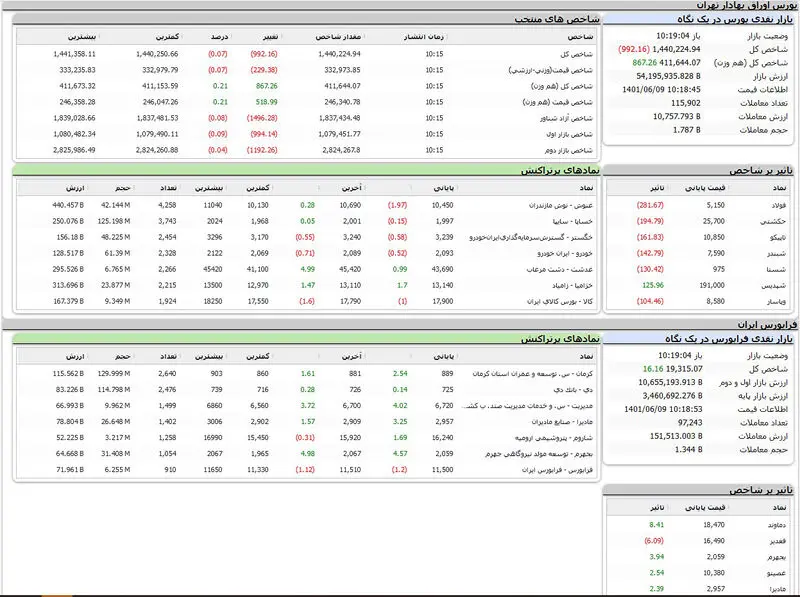
Task: Click the price info timestamp 1401/06/09 10:18:45
Action: (661, 89)
